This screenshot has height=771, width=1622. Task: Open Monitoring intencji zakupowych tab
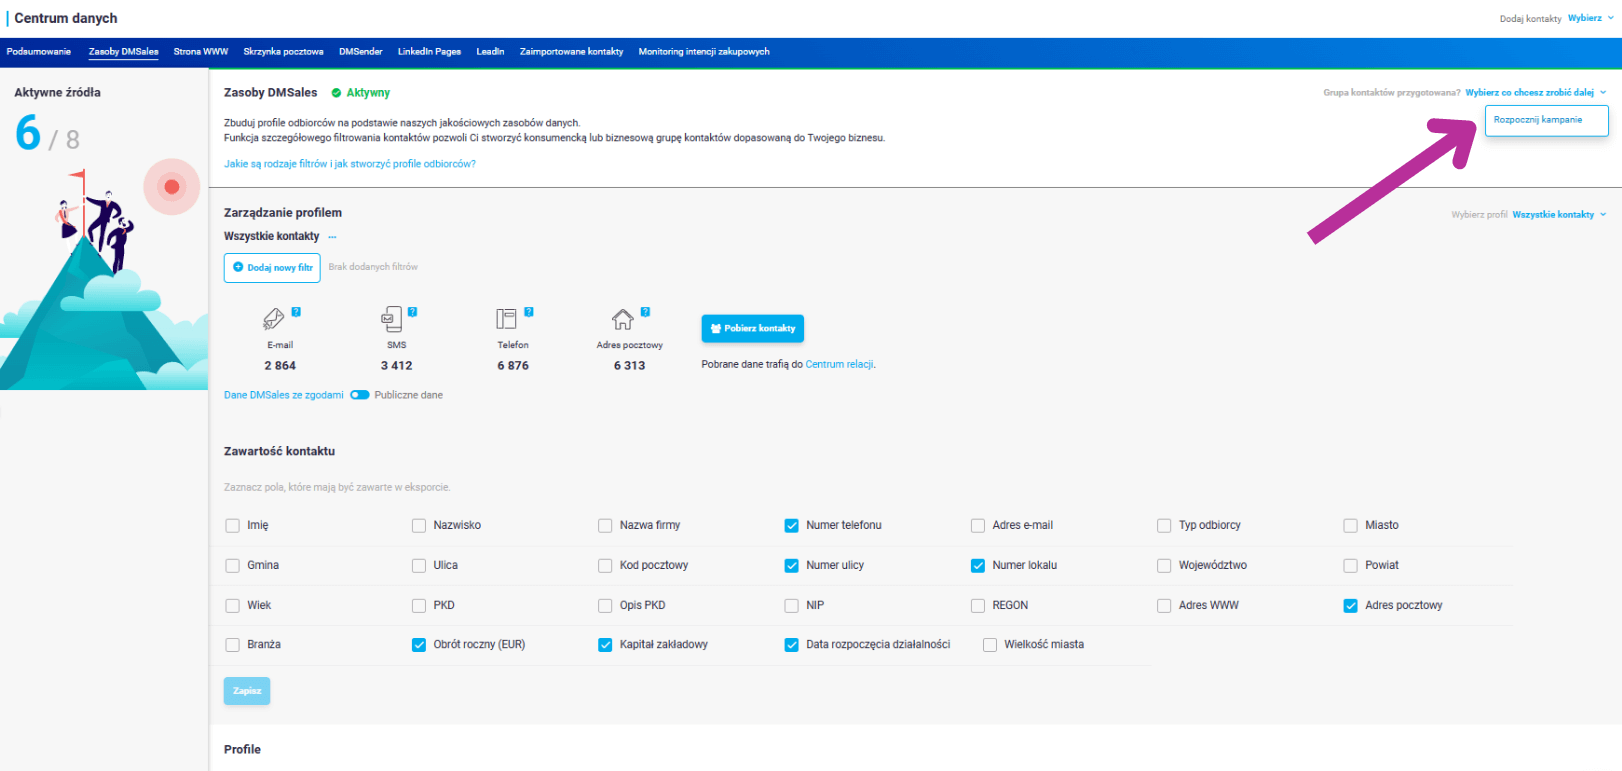(x=704, y=52)
